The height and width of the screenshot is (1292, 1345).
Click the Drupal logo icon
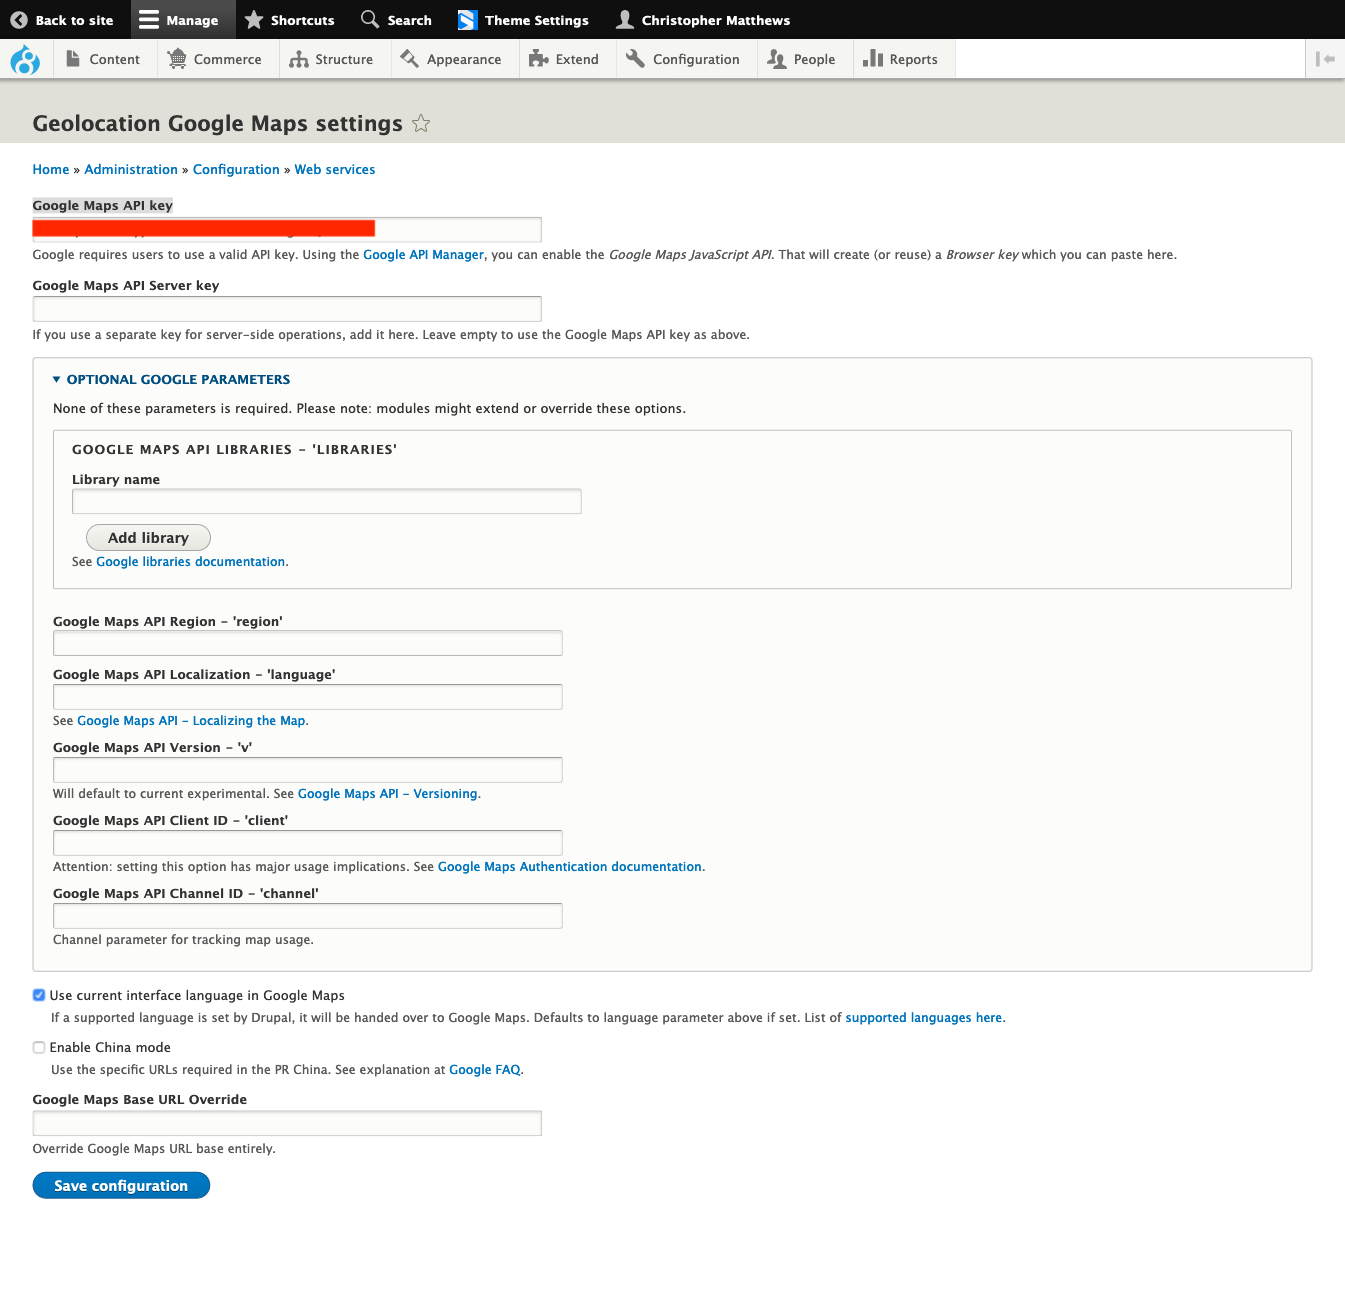click(25, 59)
